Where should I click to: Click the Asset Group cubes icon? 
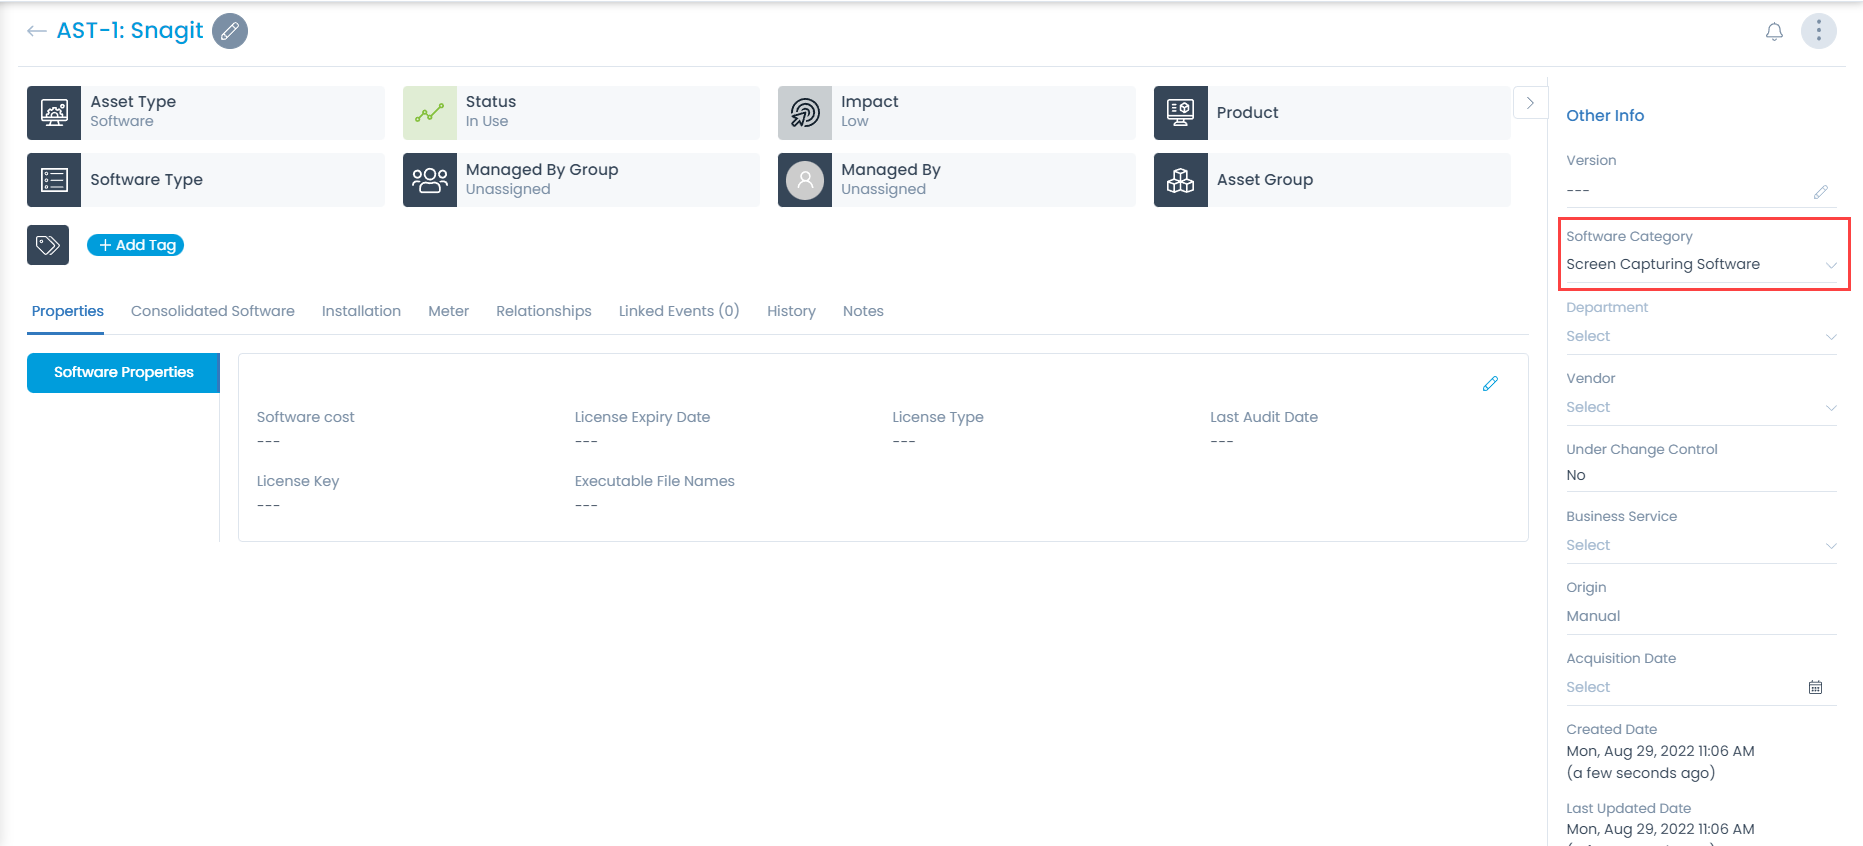[1181, 180]
